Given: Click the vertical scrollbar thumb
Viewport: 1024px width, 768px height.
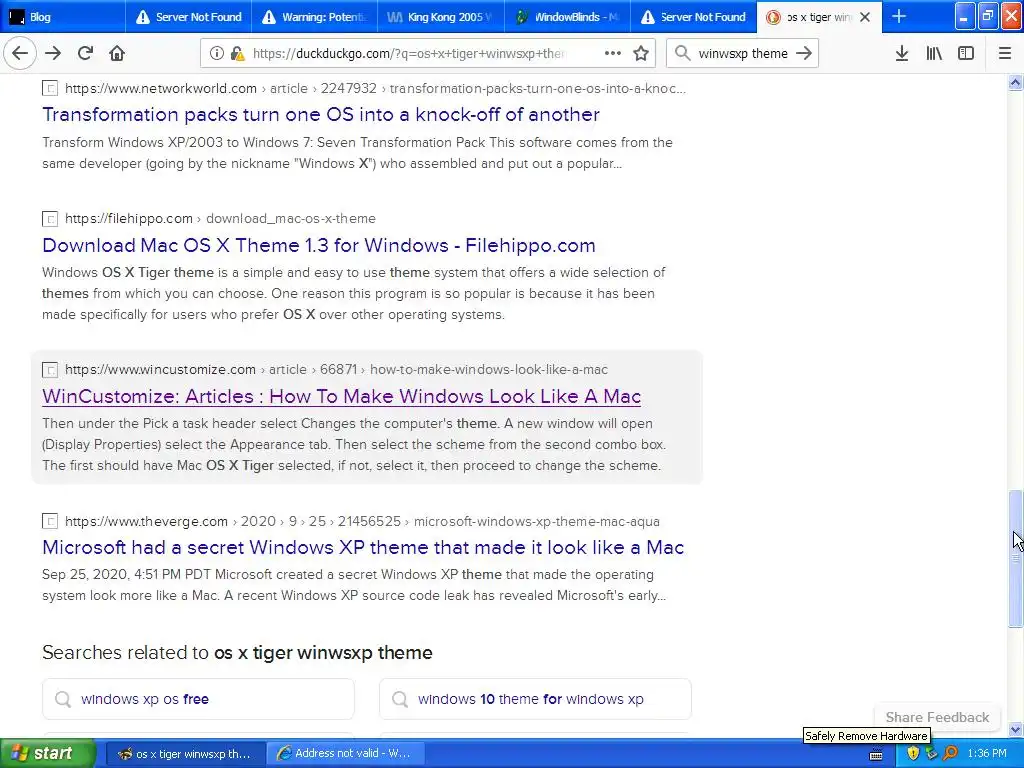Looking at the screenshot, I should [1016, 559].
